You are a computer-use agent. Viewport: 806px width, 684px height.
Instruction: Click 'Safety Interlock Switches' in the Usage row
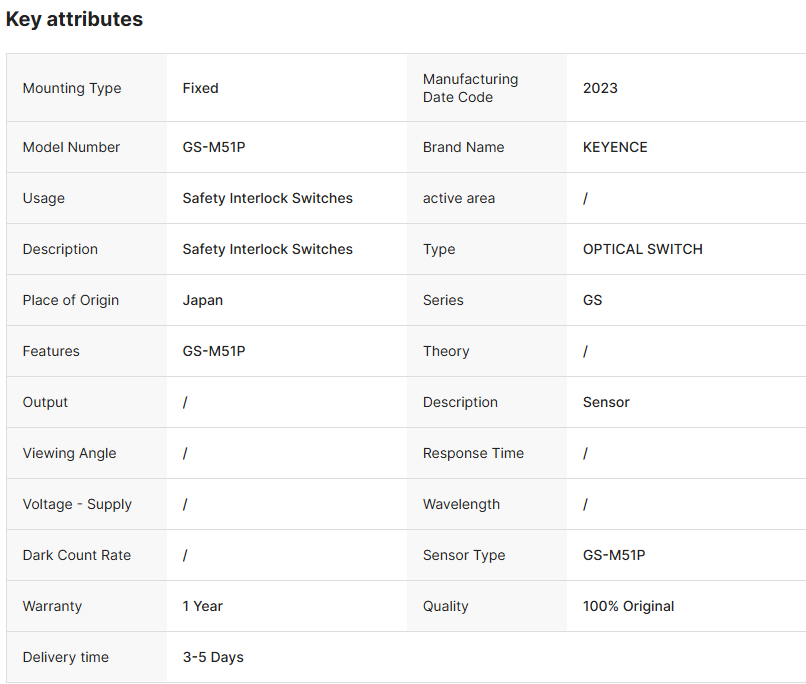coord(267,198)
